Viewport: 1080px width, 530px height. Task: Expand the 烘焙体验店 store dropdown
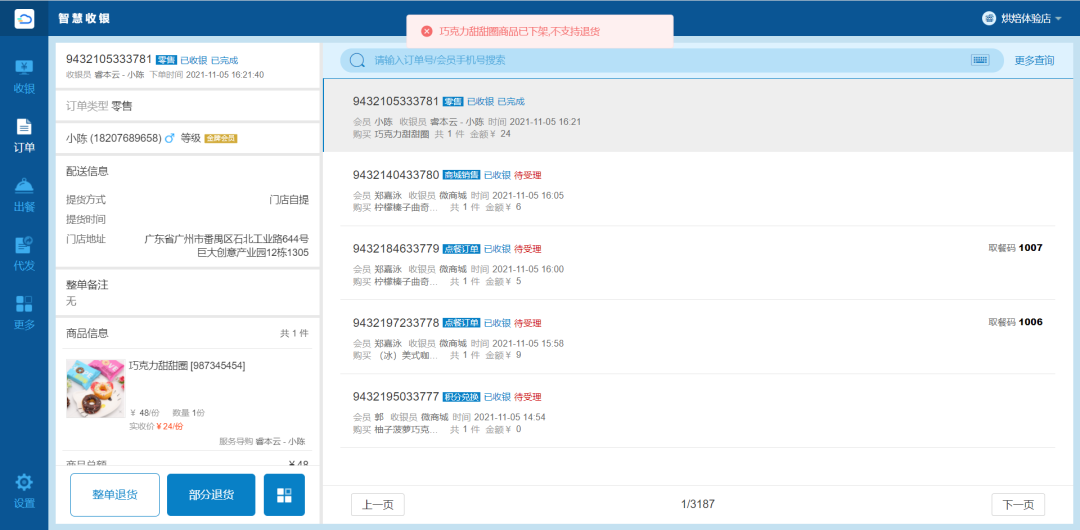[1022, 19]
